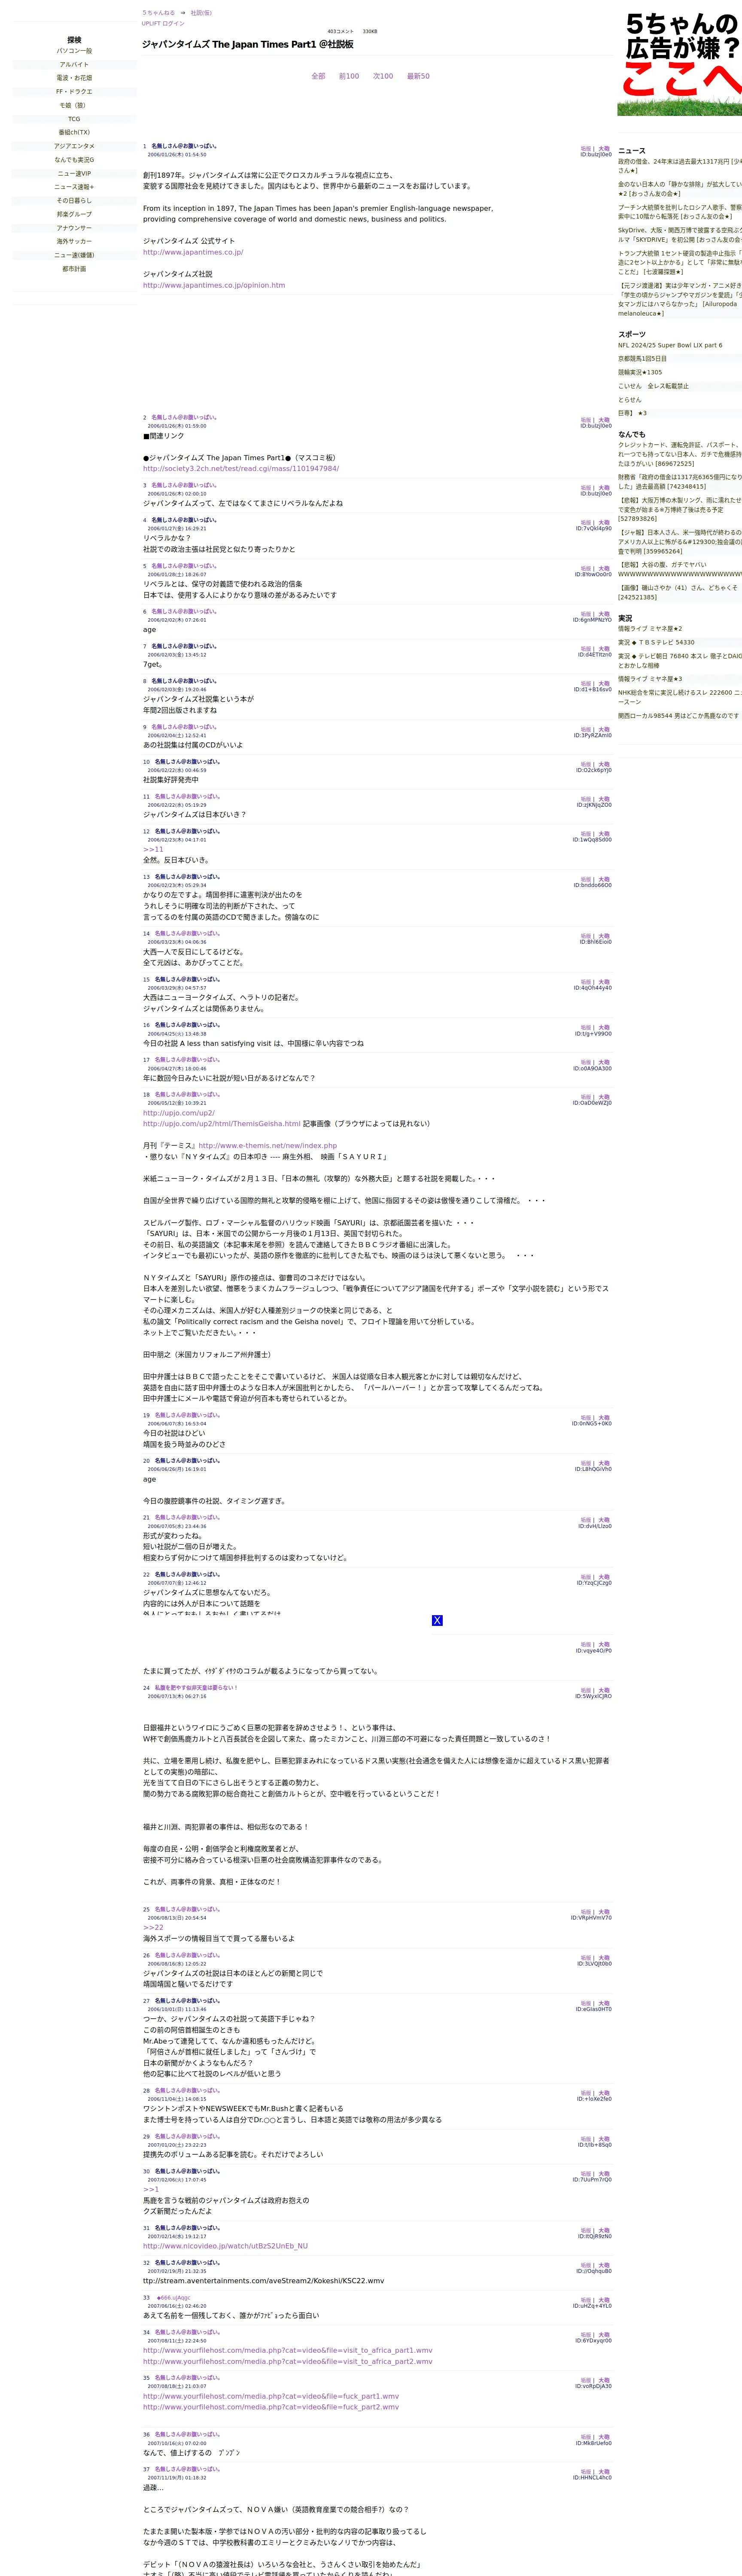Open the ニュー速(嫌儲) board in sidebar

coord(74,255)
